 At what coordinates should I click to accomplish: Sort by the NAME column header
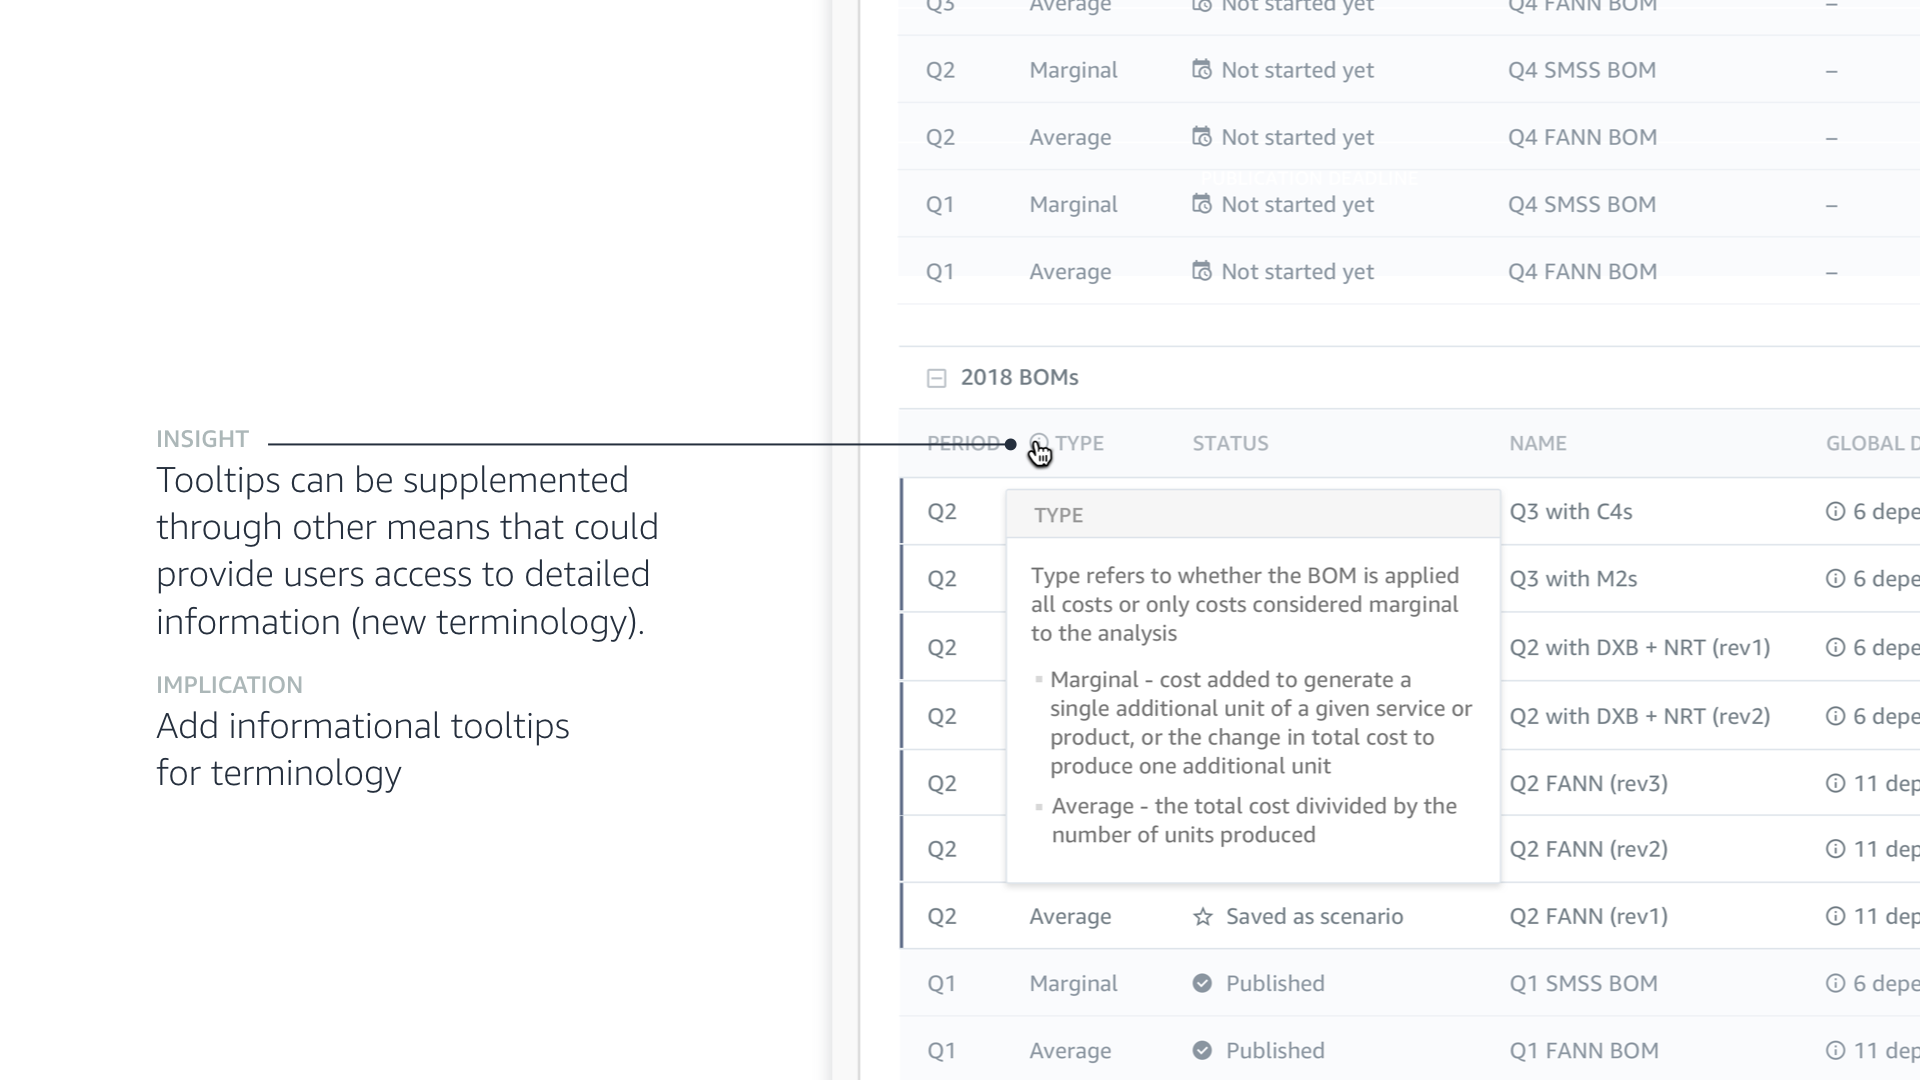(1537, 444)
